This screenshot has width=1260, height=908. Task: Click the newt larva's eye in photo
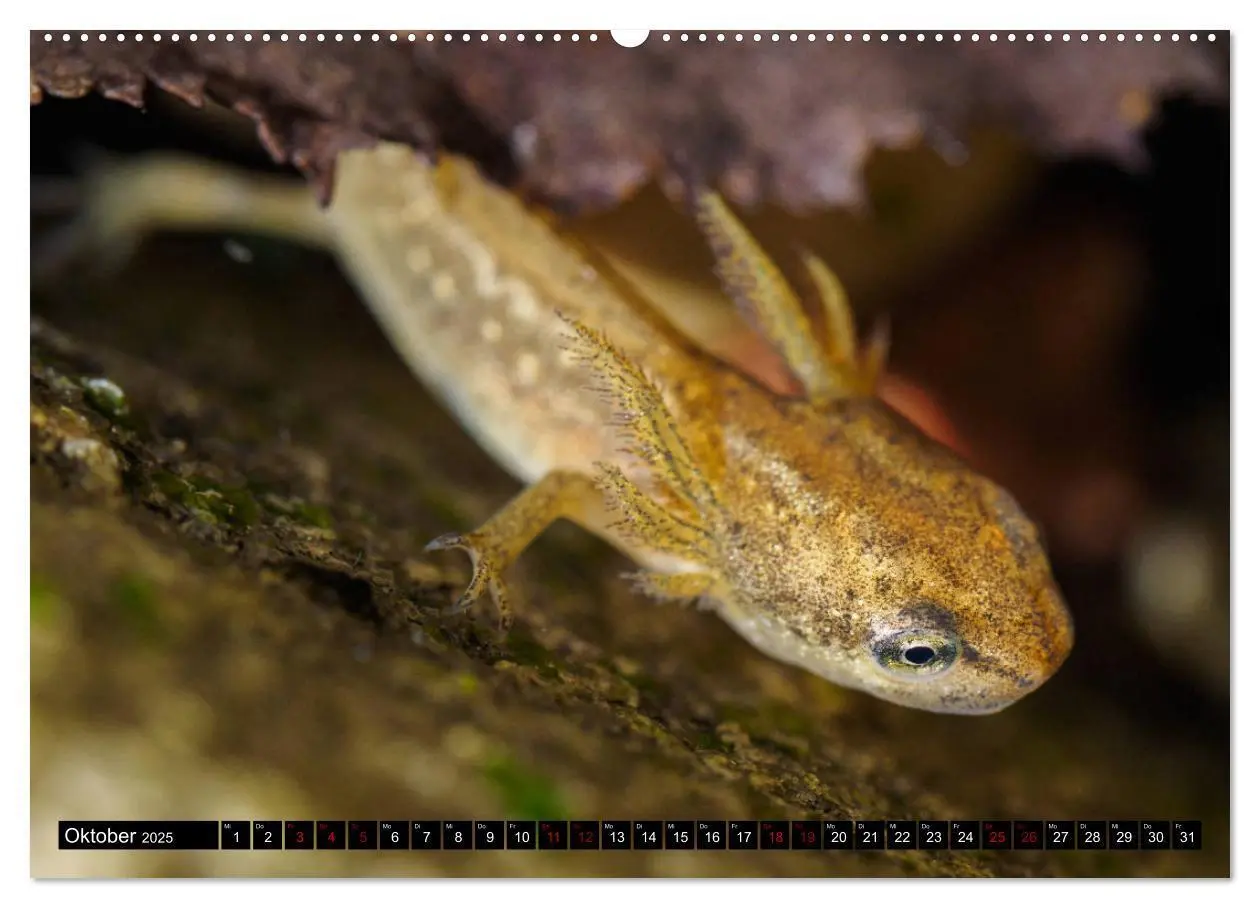[917, 654]
